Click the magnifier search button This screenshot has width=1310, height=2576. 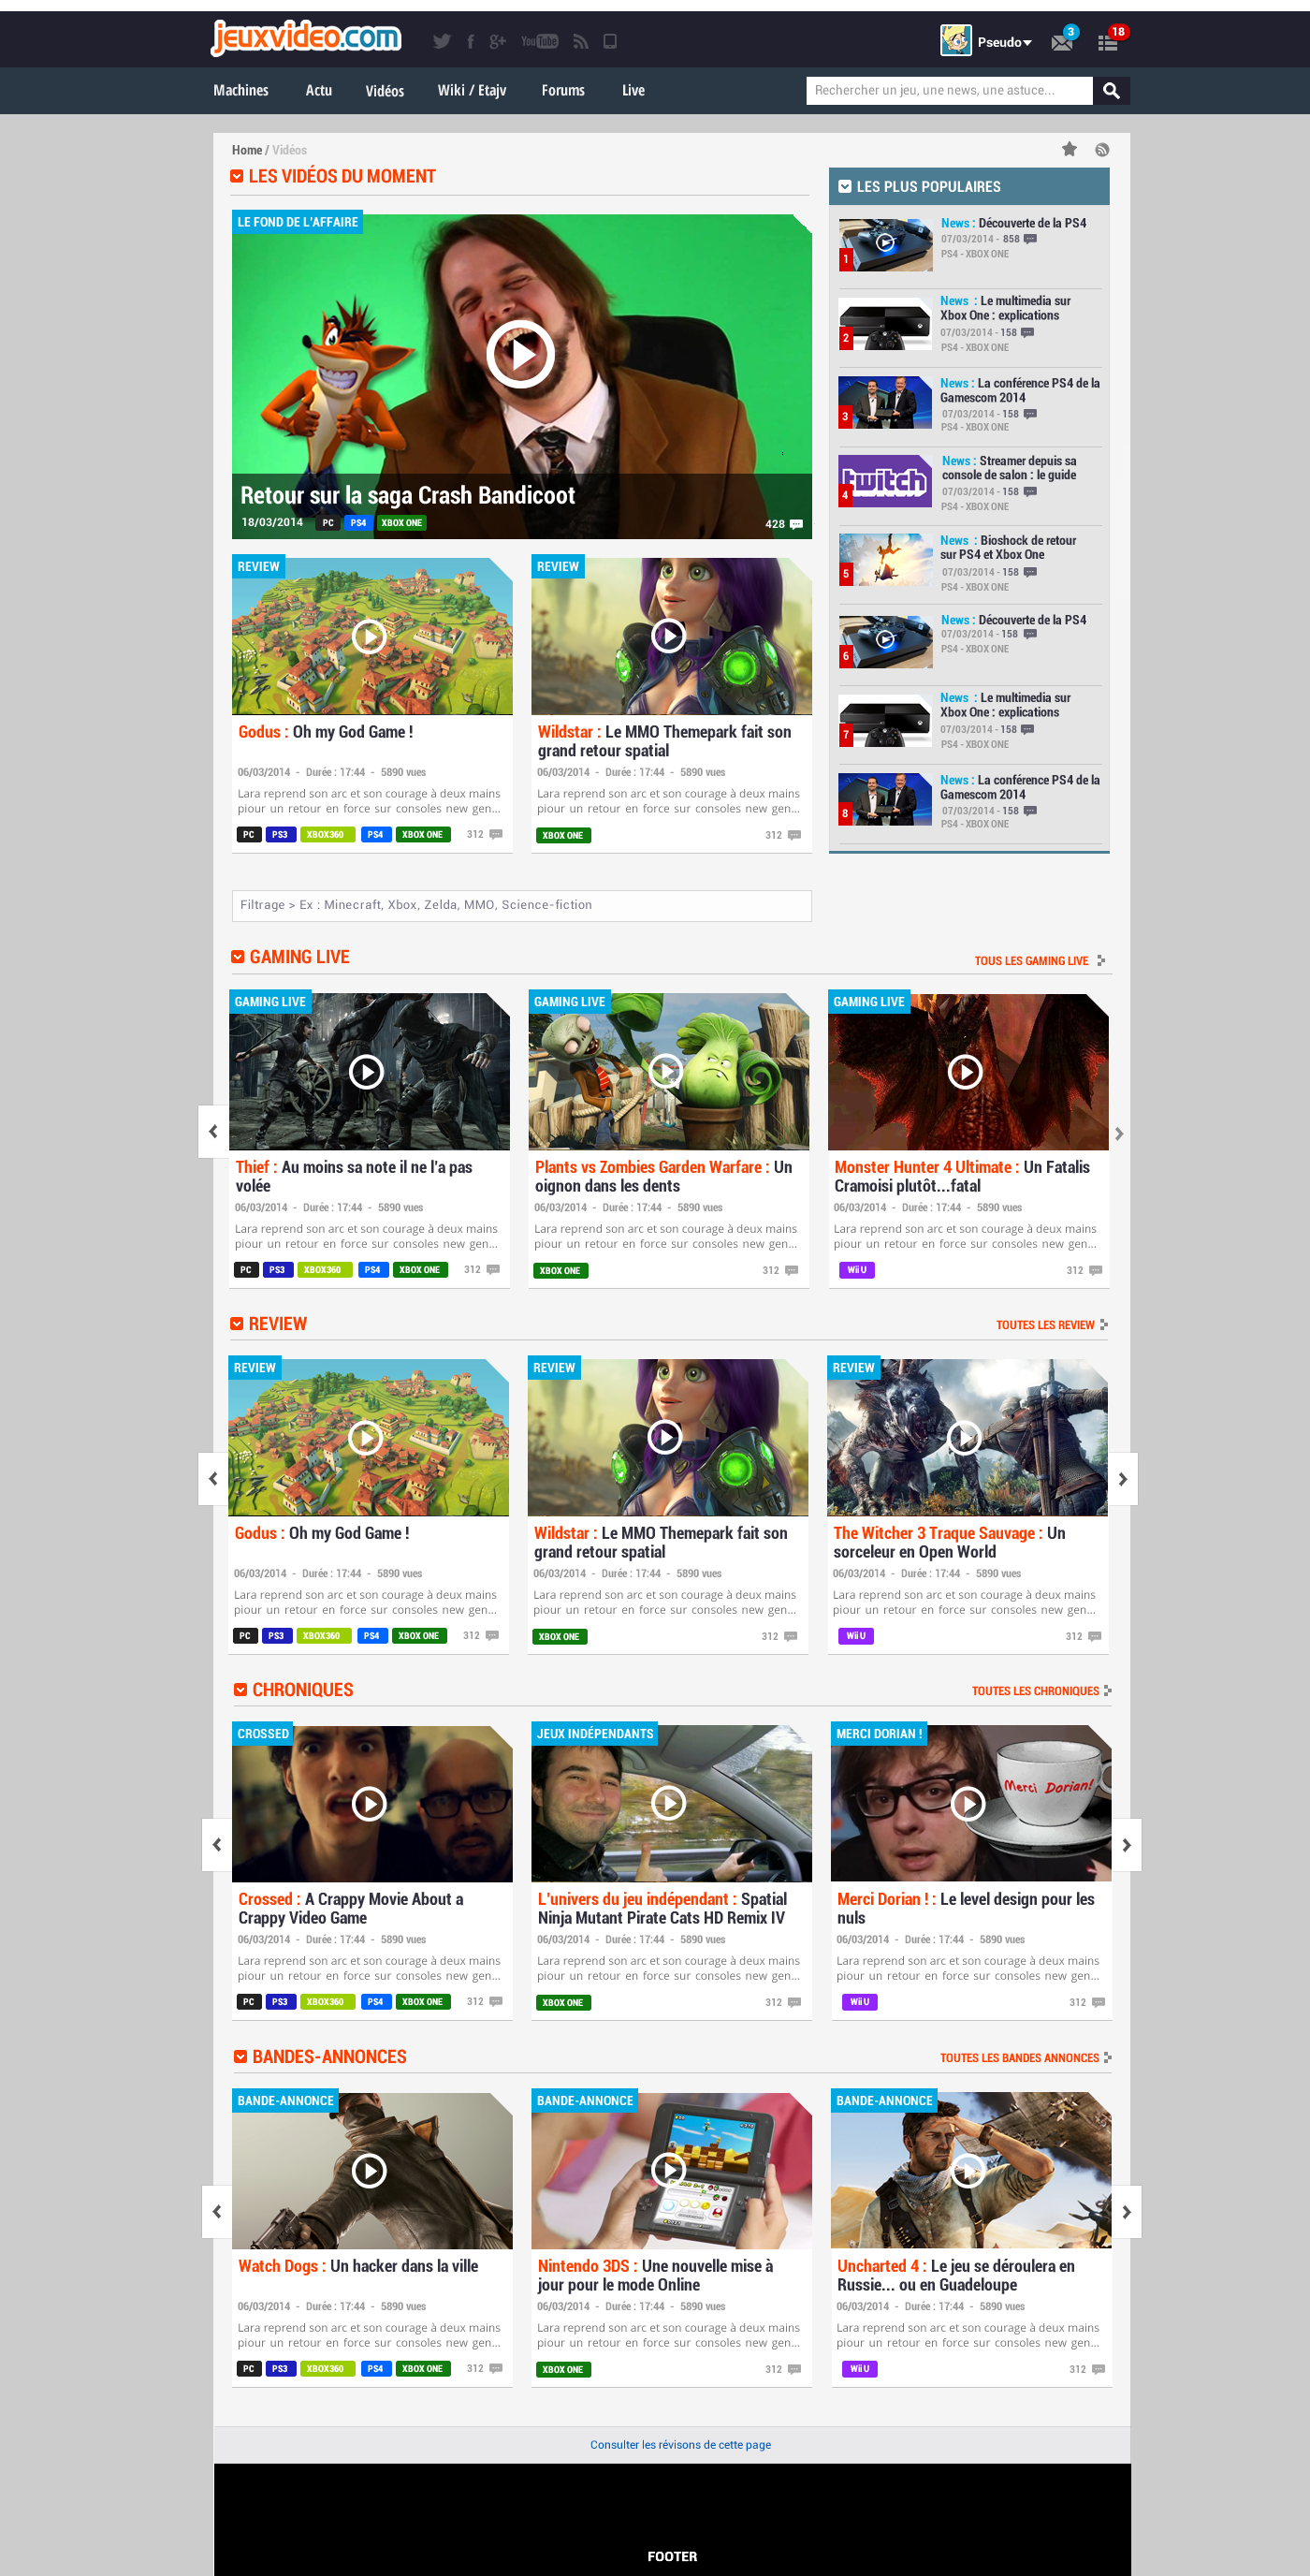click(x=1111, y=91)
